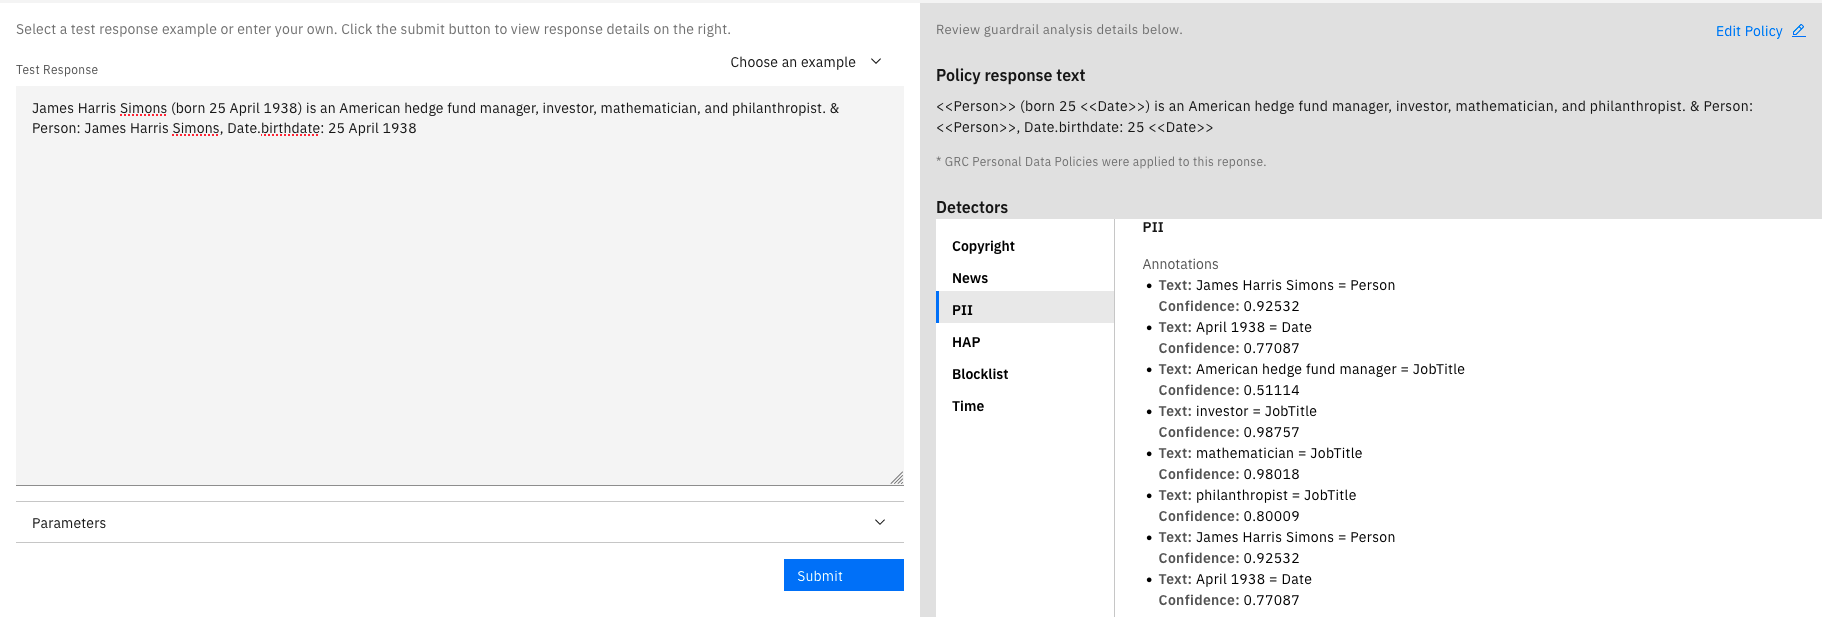This screenshot has width=1822, height=617.
Task: Click the underlined word birthdate in text area
Action: click(x=291, y=128)
